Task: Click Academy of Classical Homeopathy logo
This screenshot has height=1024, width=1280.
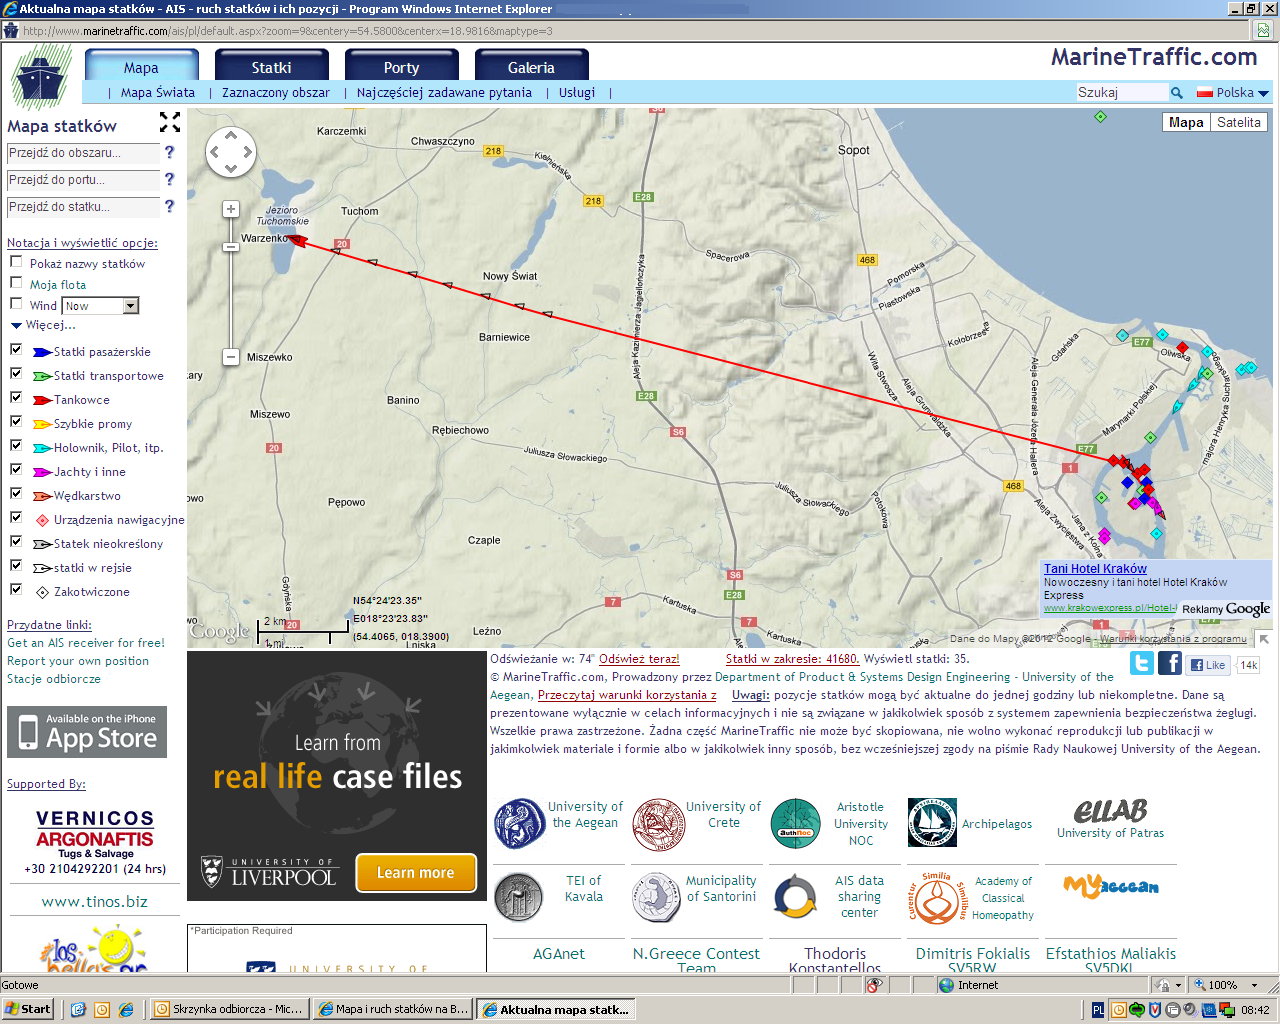Action: click(937, 897)
